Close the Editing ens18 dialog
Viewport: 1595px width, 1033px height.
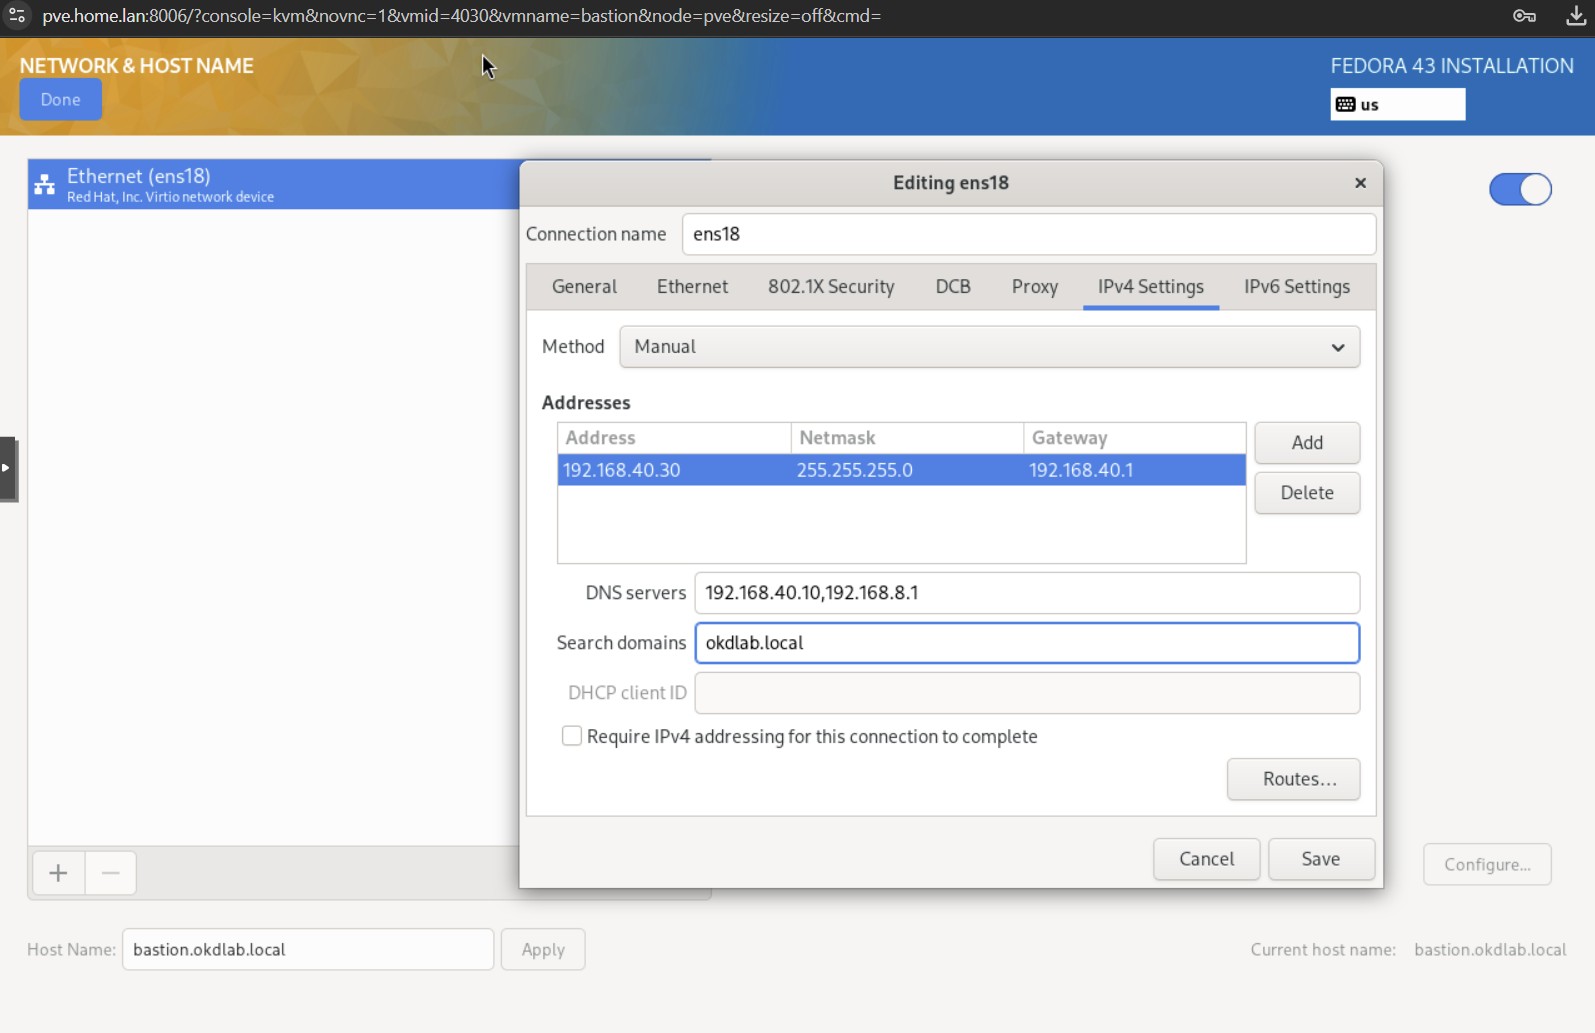click(x=1359, y=183)
